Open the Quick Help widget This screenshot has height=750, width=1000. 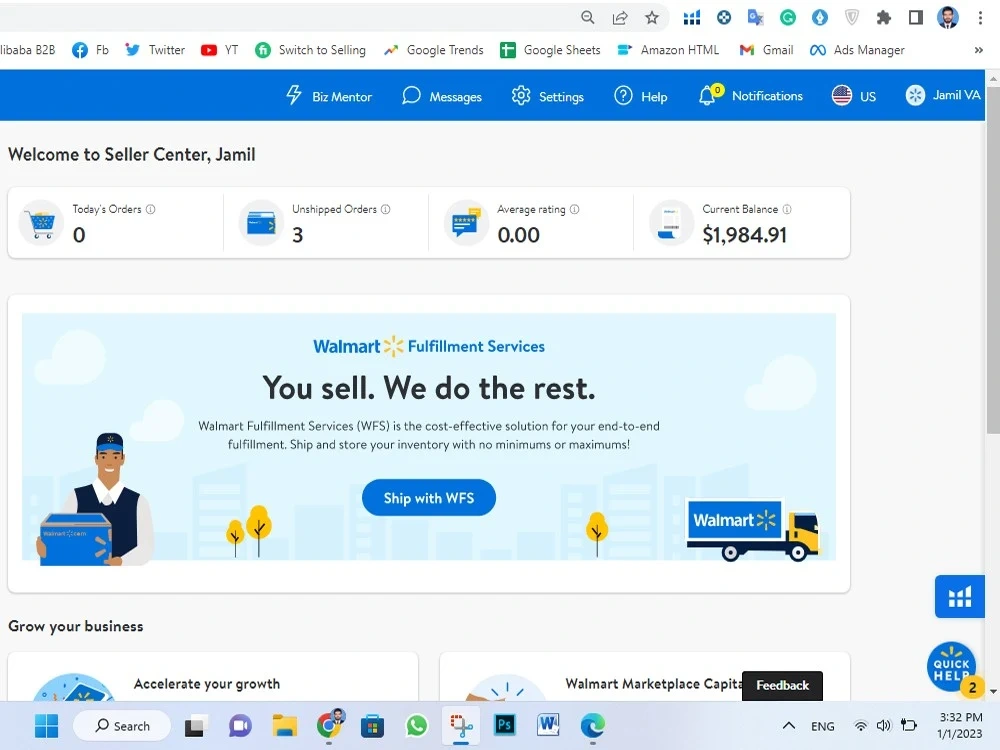tap(952, 667)
